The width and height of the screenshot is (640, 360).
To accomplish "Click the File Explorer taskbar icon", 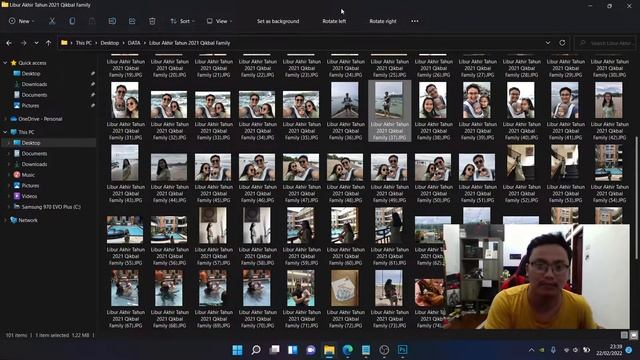I will (x=329, y=350).
